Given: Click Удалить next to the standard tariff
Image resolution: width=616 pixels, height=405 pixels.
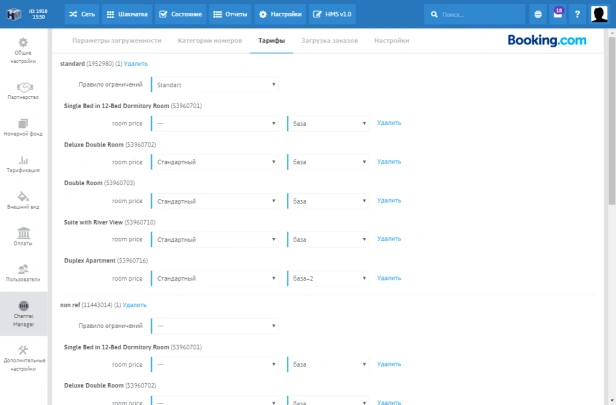Looking at the screenshot, I should pos(136,64).
